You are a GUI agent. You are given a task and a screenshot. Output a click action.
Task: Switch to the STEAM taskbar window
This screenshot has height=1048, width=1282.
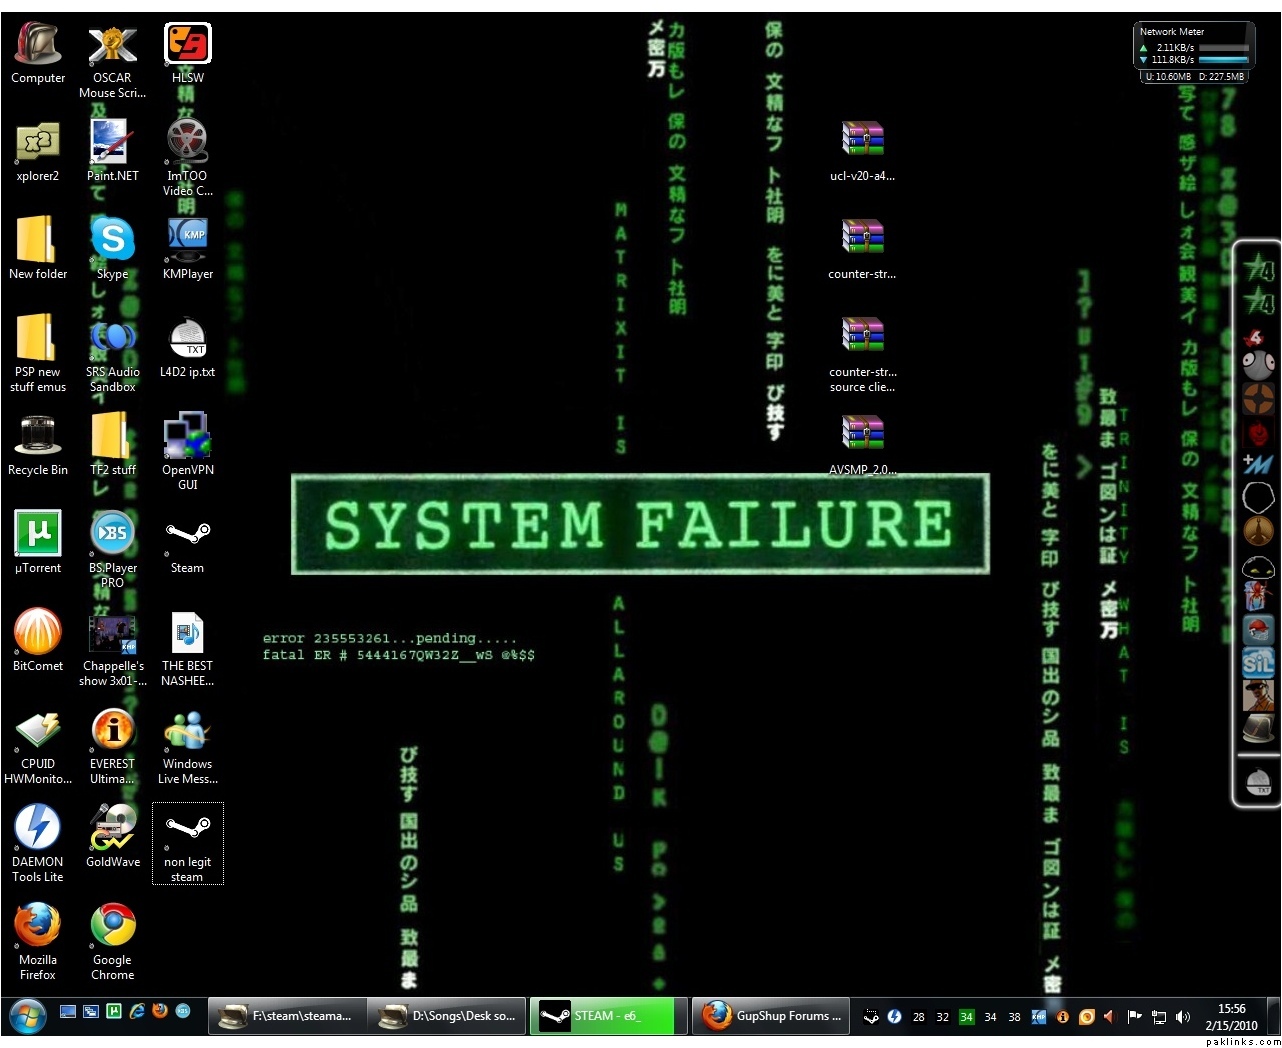pyautogui.click(x=608, y=1016)
